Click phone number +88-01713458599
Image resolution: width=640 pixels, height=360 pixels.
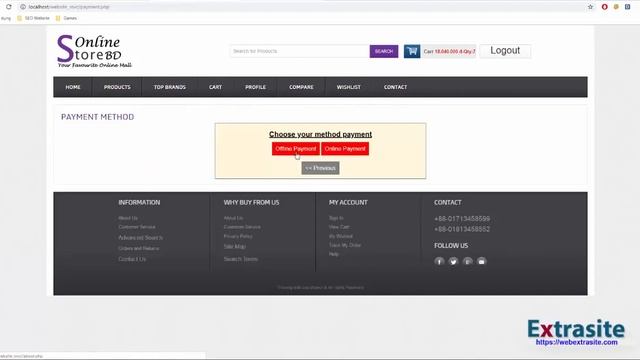coord(462,219)
